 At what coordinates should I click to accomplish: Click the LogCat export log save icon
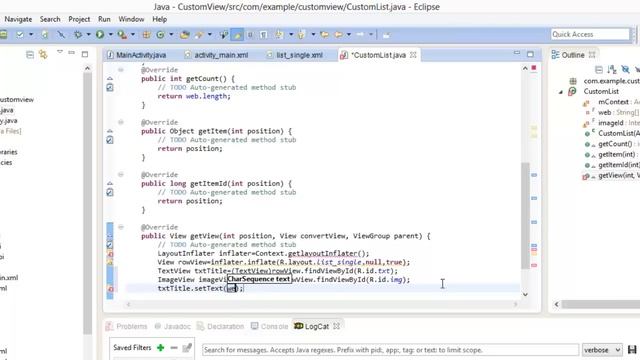point(632,350)
